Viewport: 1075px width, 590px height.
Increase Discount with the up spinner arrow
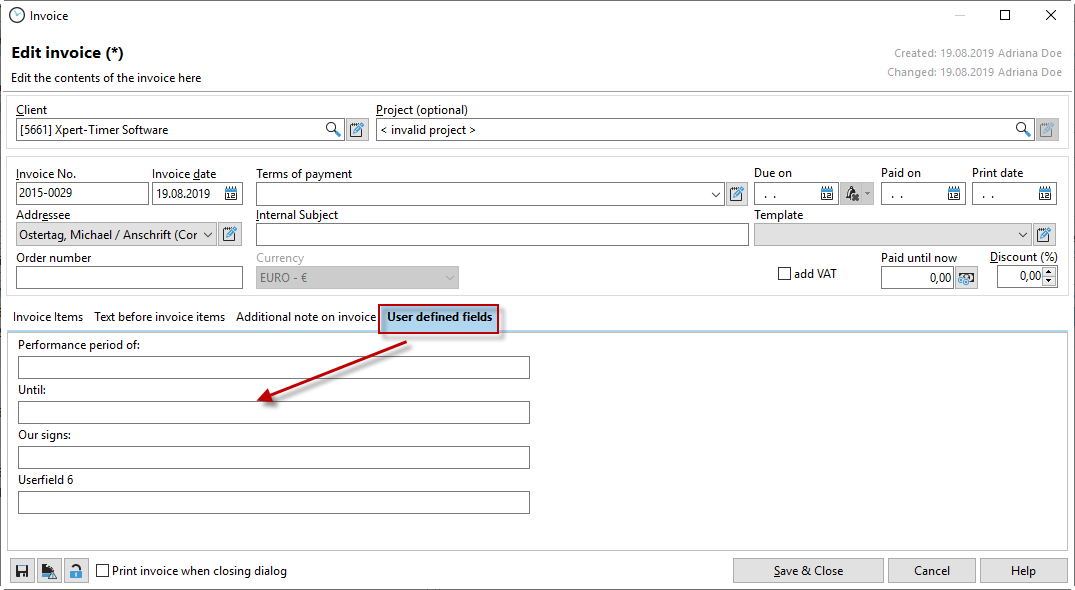click(1048, 272)
